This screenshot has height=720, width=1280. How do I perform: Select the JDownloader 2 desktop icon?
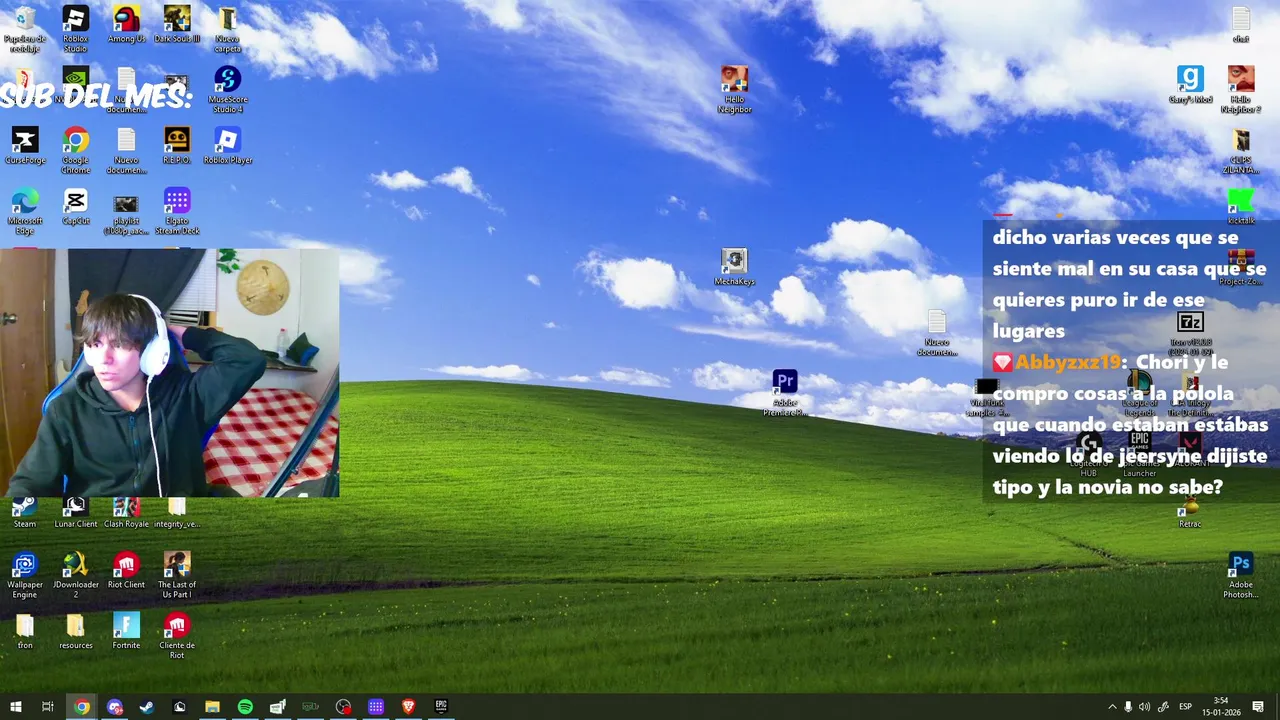click(x=76, y=575)
